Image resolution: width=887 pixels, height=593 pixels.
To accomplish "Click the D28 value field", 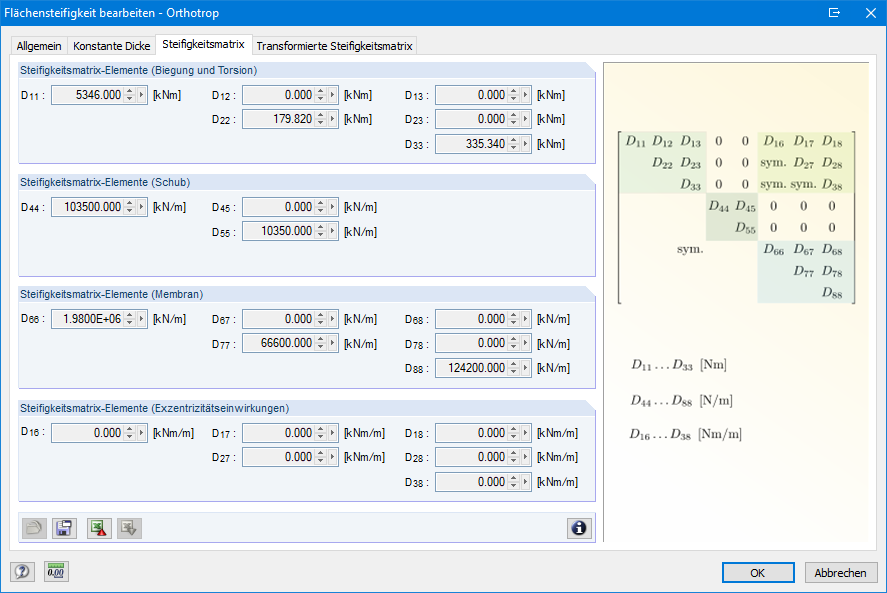I will pos(472,457).
